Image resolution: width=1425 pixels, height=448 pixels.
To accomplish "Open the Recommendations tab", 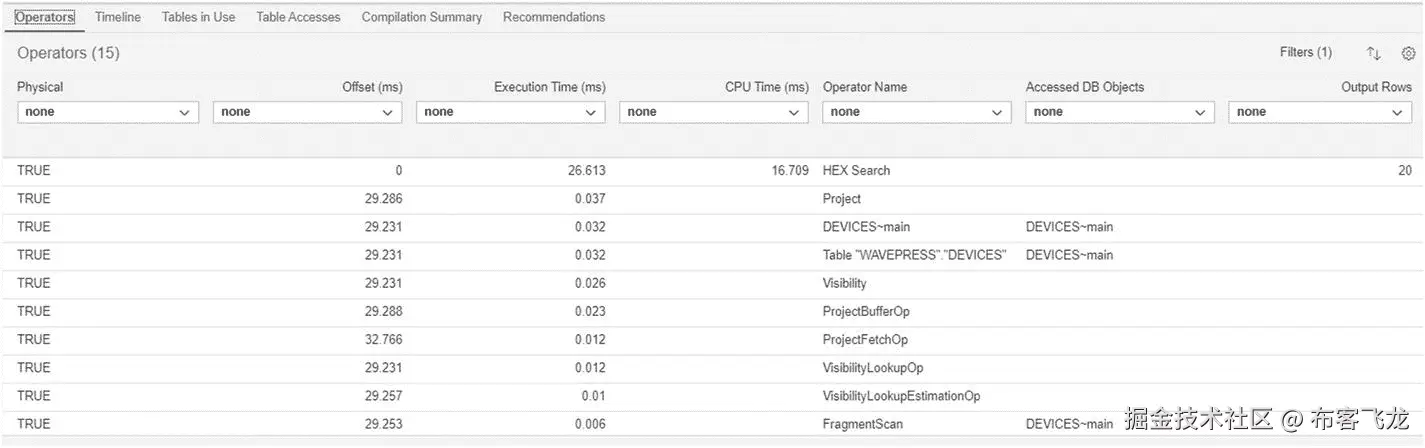I will 554,17.
